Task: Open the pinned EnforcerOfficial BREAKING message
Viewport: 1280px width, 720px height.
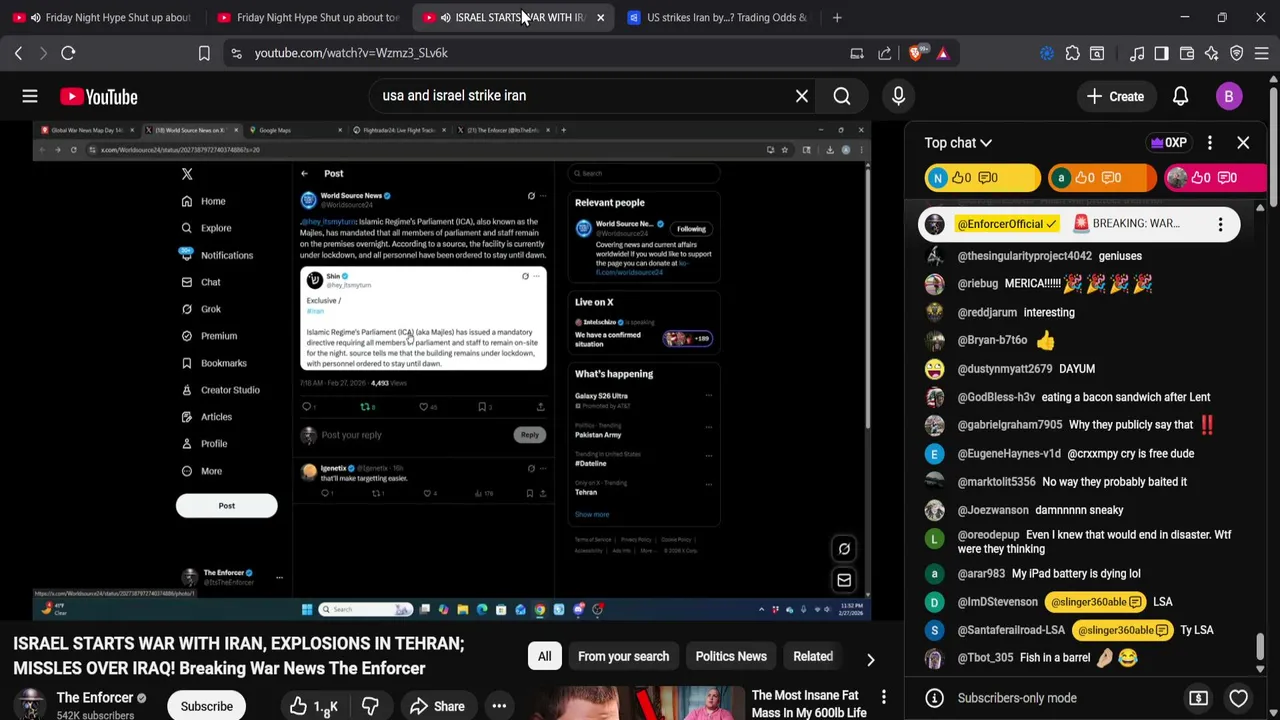Action: [1079, 224]
